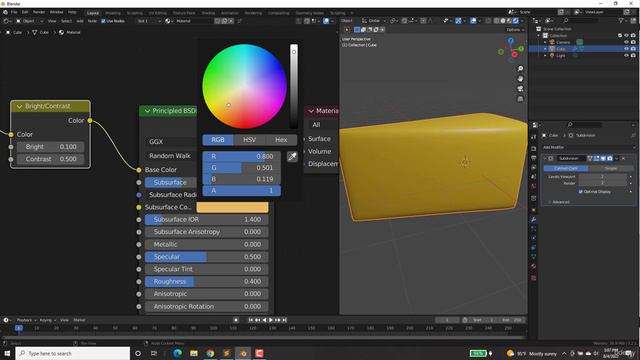Collapse the Principled BSDF node

click(x=147, y=111)
